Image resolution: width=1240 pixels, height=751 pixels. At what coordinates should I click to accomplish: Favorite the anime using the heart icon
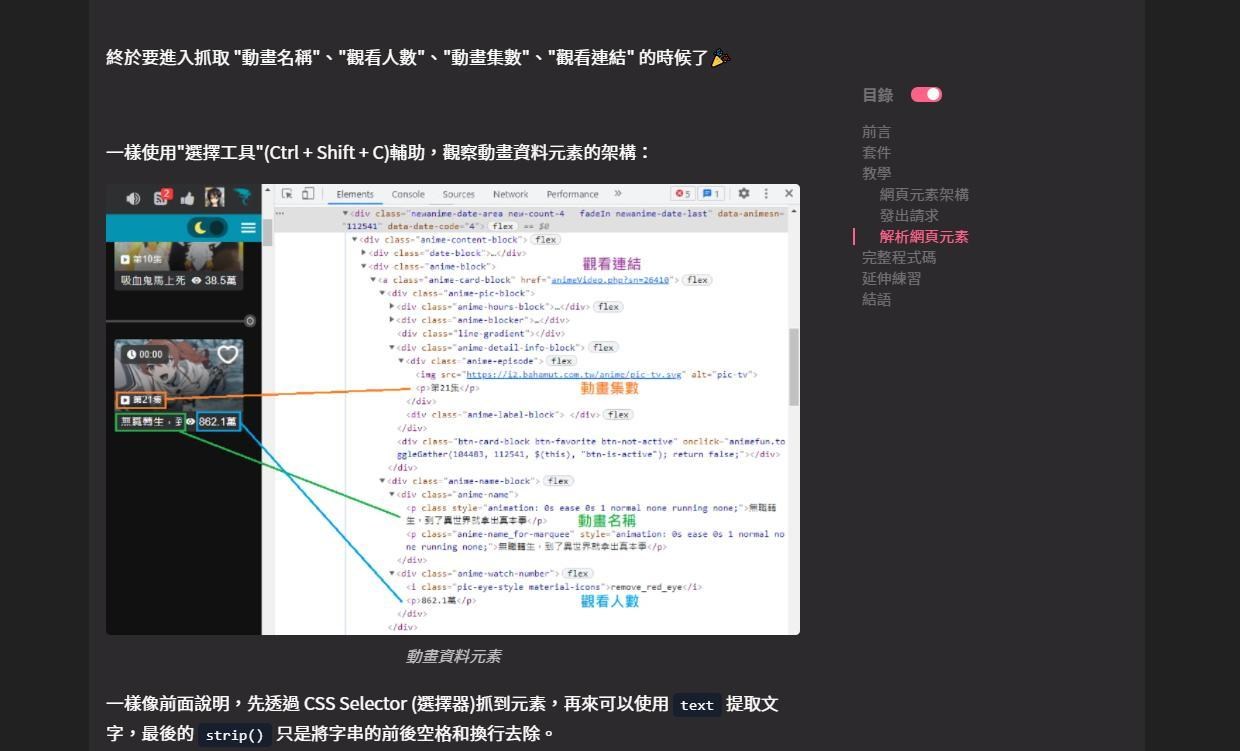click(x=227, y=354)
